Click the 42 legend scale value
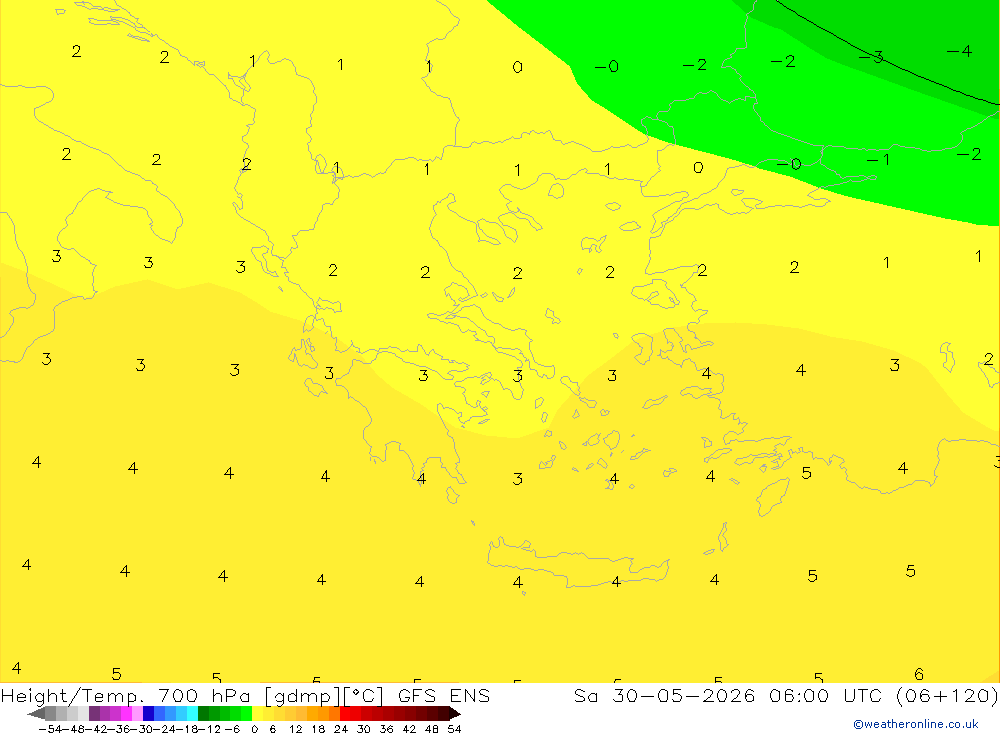Viewport: 1000px width, 733px height. coord(409,729)
